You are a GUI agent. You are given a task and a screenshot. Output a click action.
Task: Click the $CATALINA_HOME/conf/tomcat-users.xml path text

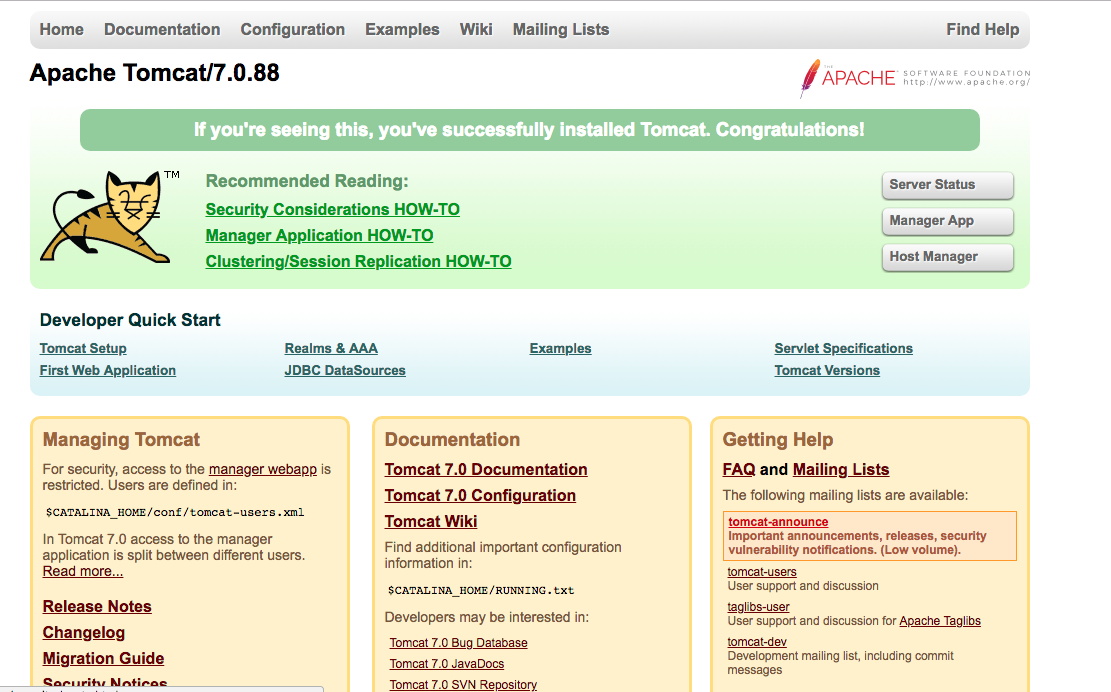pos(175,513)
